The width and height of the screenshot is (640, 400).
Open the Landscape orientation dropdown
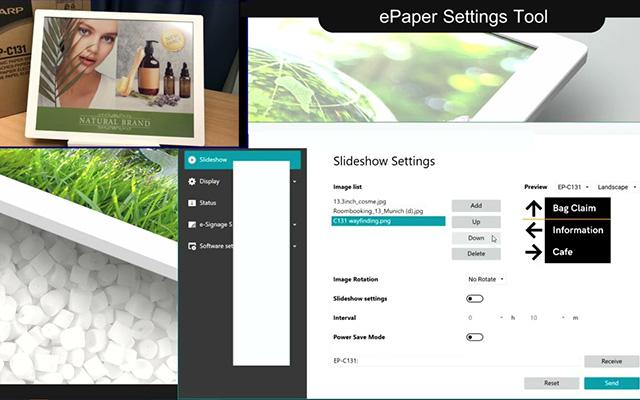point(616,187)
